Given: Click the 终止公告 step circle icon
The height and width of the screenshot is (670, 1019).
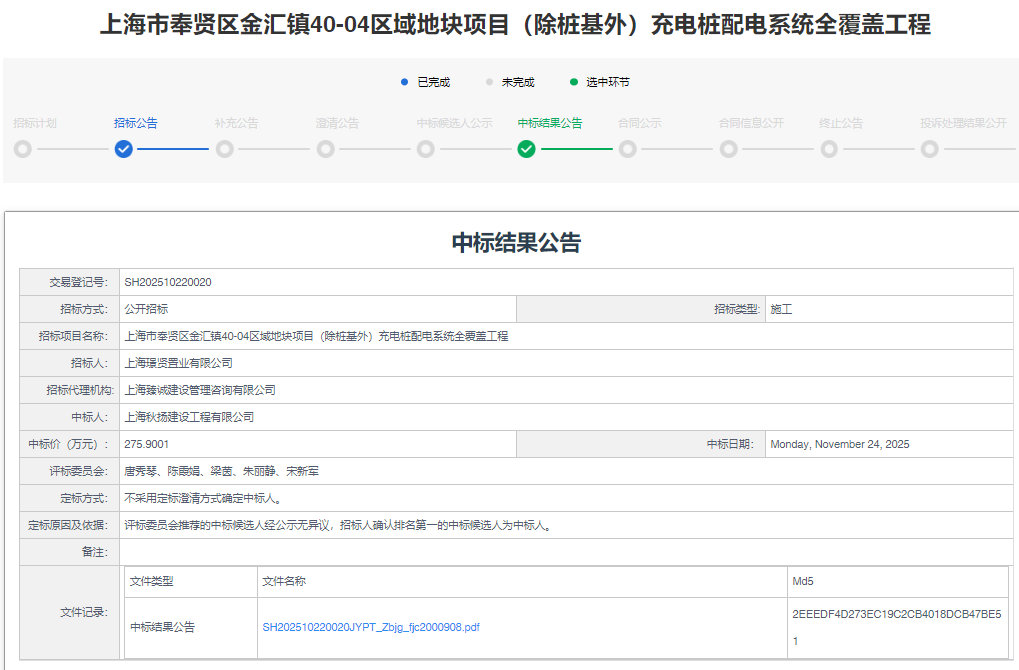Looking at the screenshot, I should tap(829, 149).
